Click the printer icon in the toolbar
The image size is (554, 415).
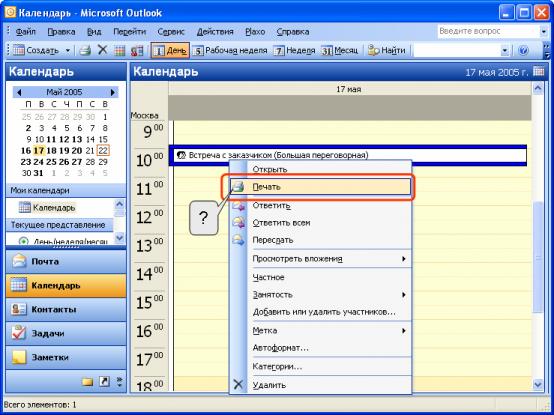(85, 51)
